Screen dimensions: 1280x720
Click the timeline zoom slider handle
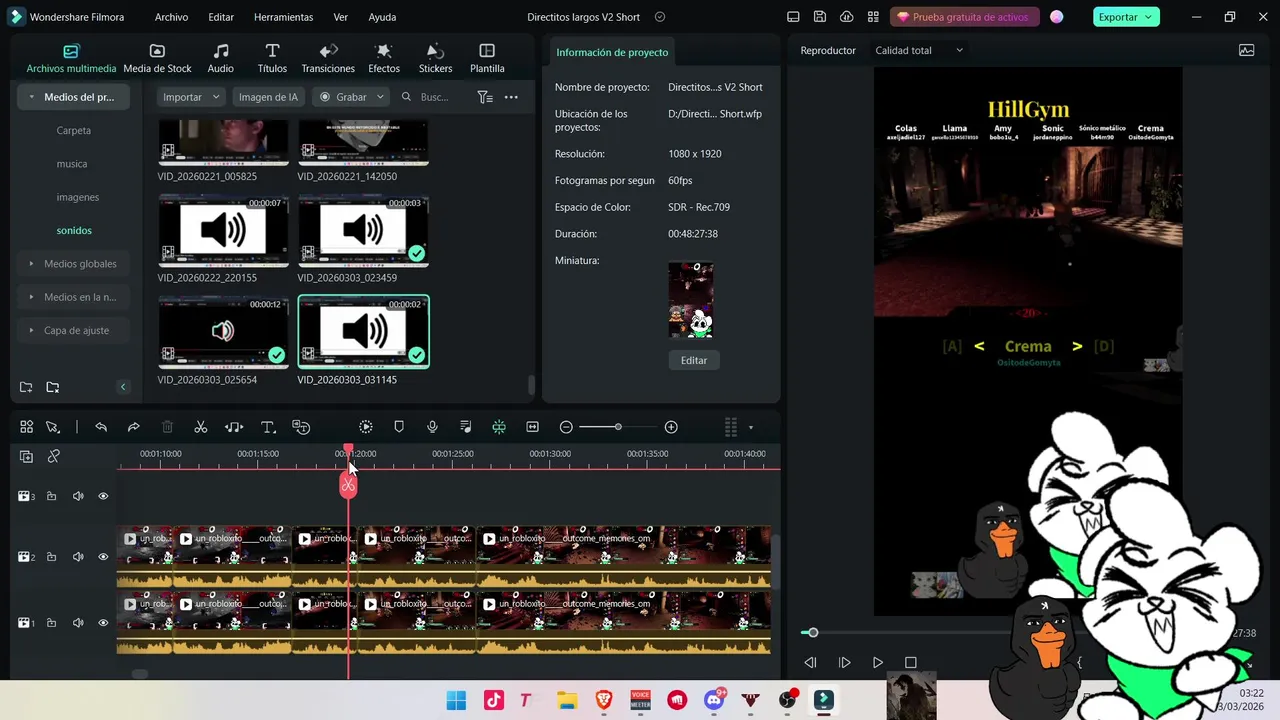[x=618, y=427]
